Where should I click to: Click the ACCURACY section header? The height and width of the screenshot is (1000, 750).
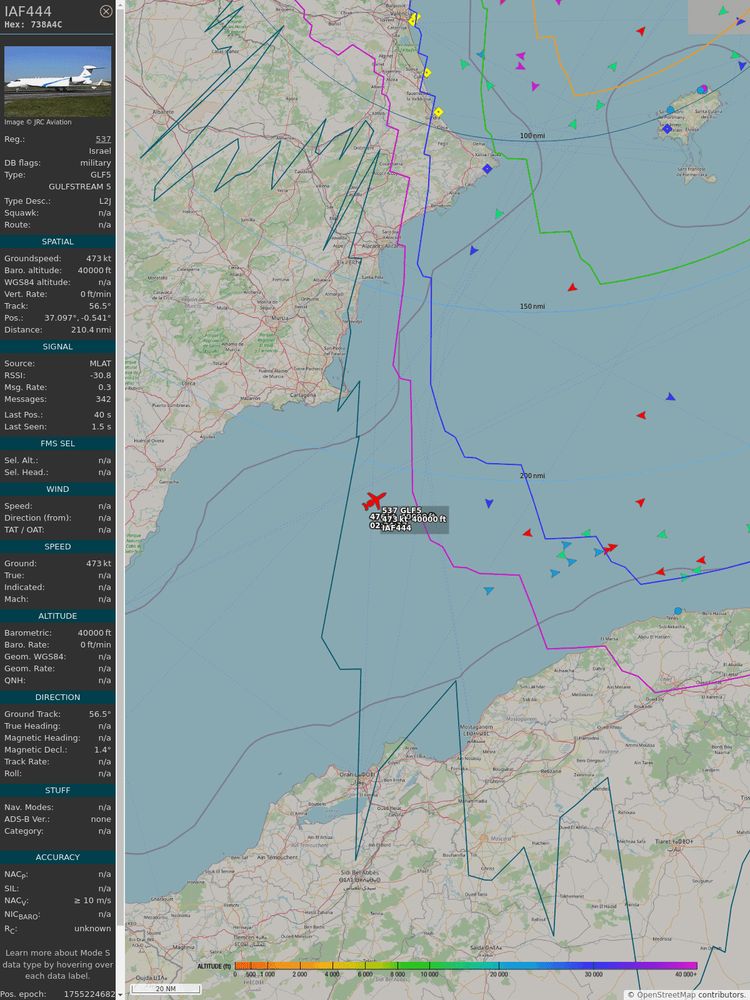[57, 857]
